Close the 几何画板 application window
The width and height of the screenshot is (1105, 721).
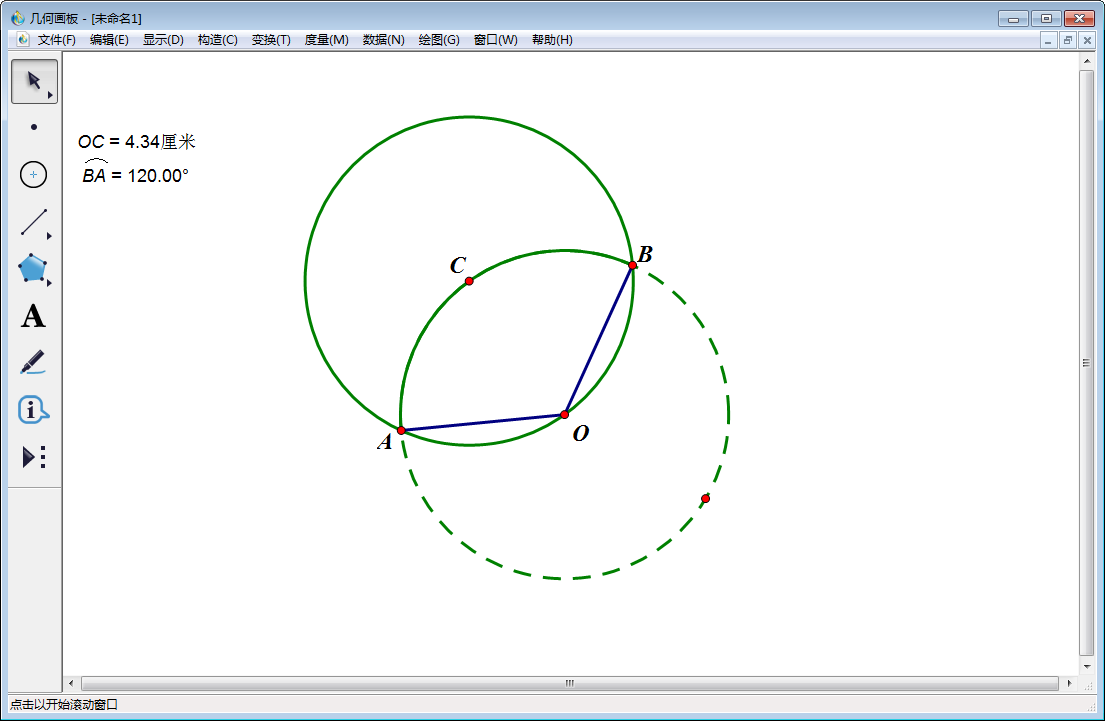[x=1079, y=19]
